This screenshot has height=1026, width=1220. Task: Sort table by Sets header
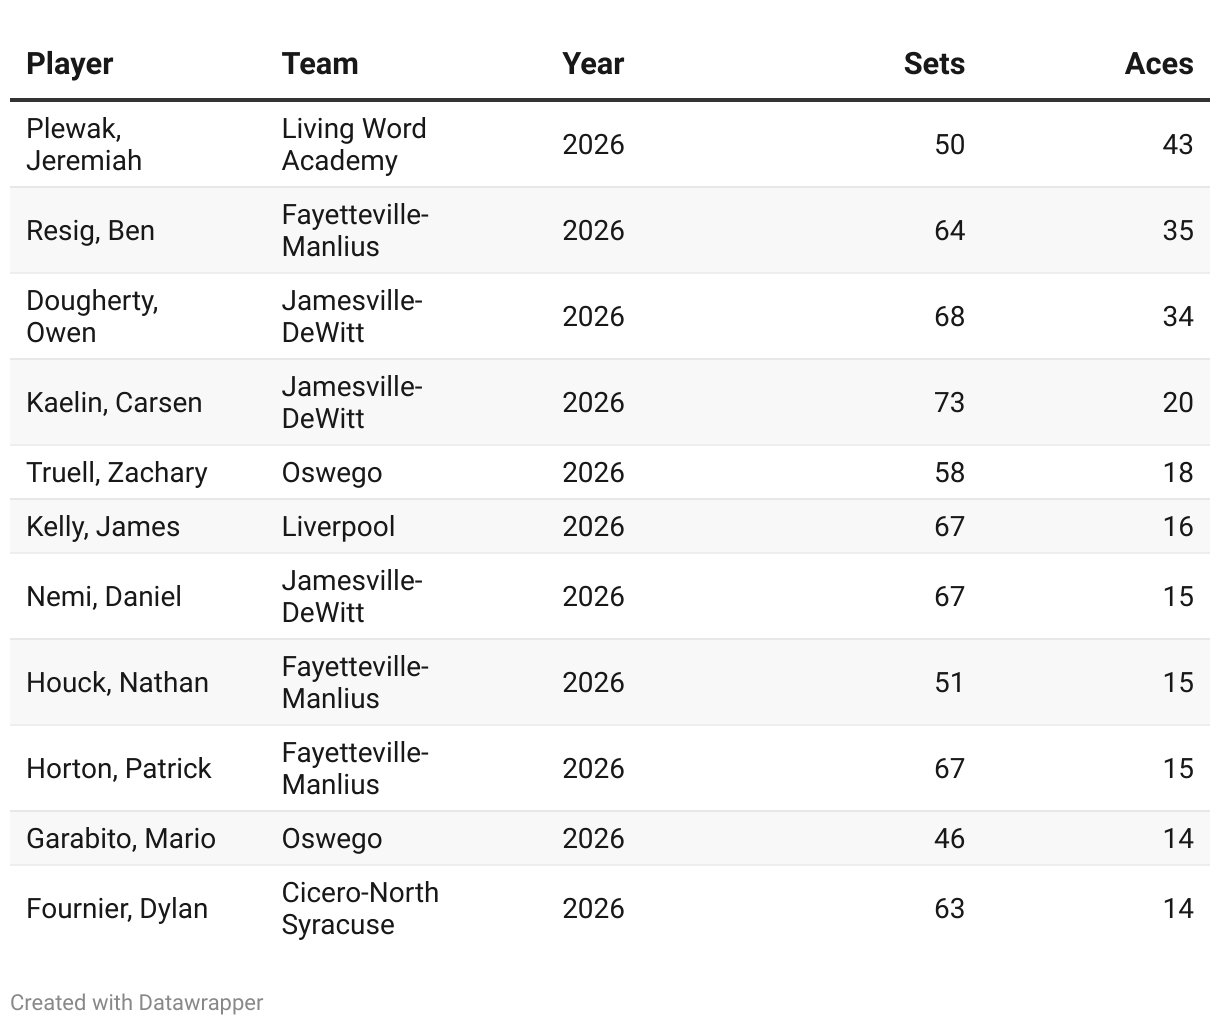[x=934, y=64]
